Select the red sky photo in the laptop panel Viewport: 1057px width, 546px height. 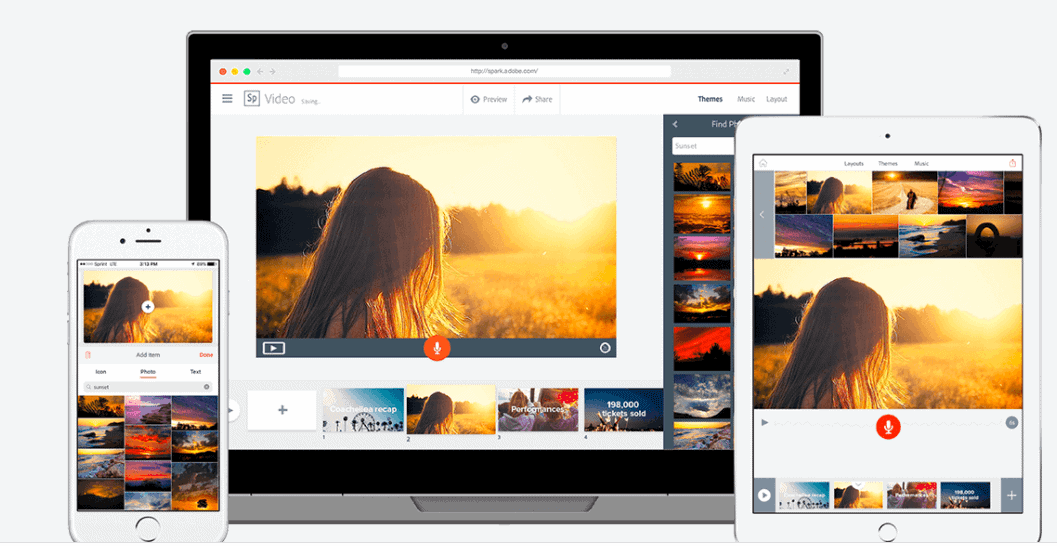point(702,348)
